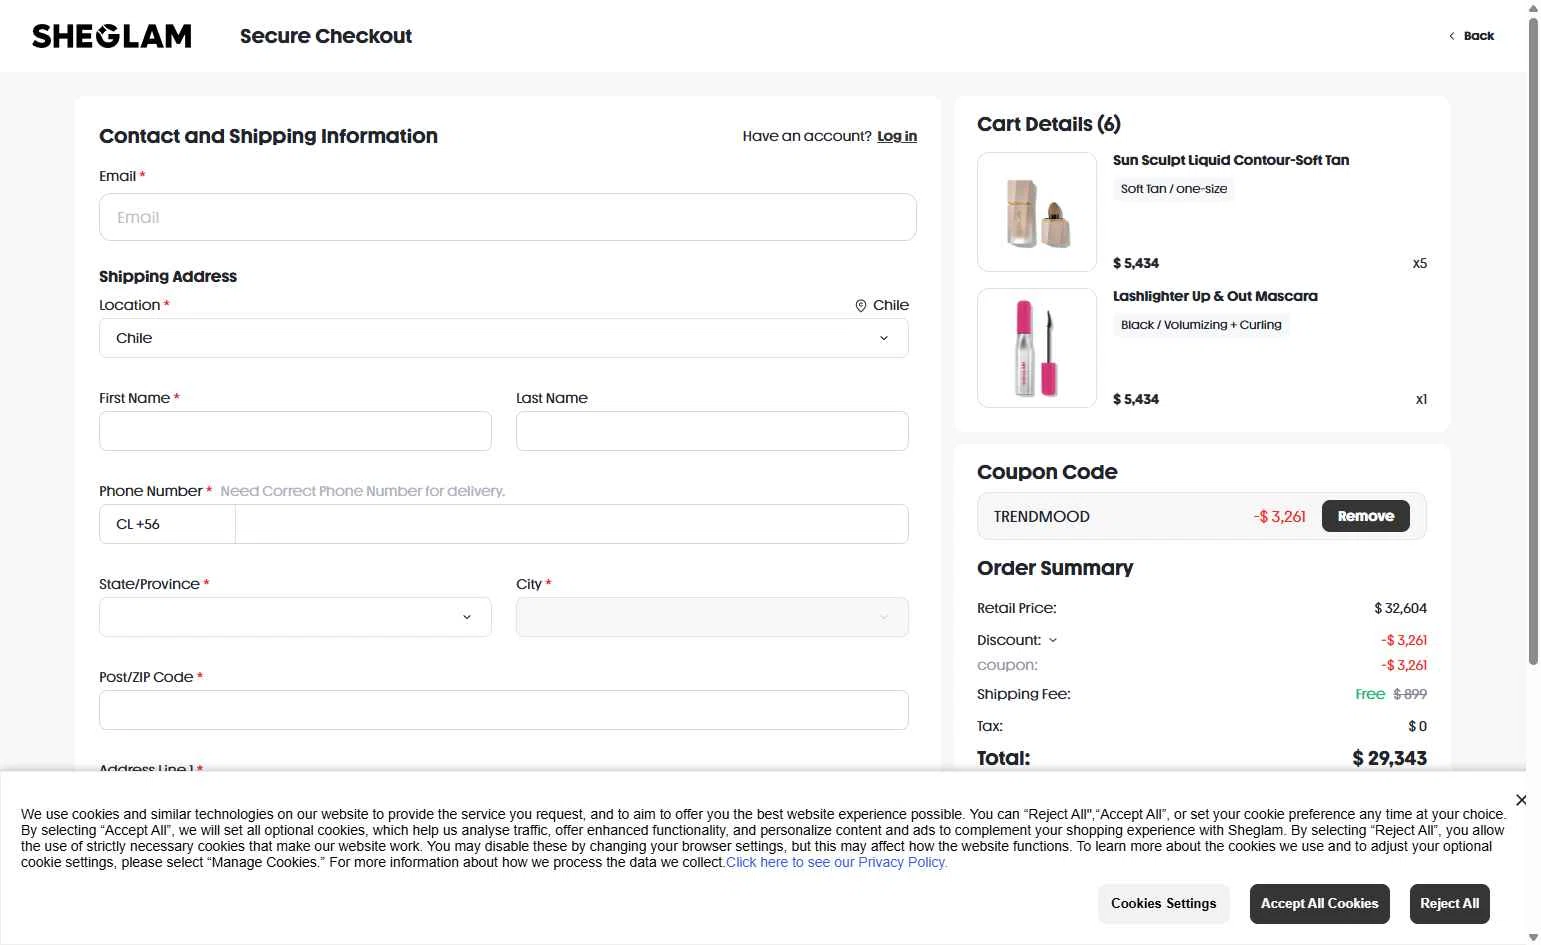Click the Total amount $29,343

[x=1390, y=758]
